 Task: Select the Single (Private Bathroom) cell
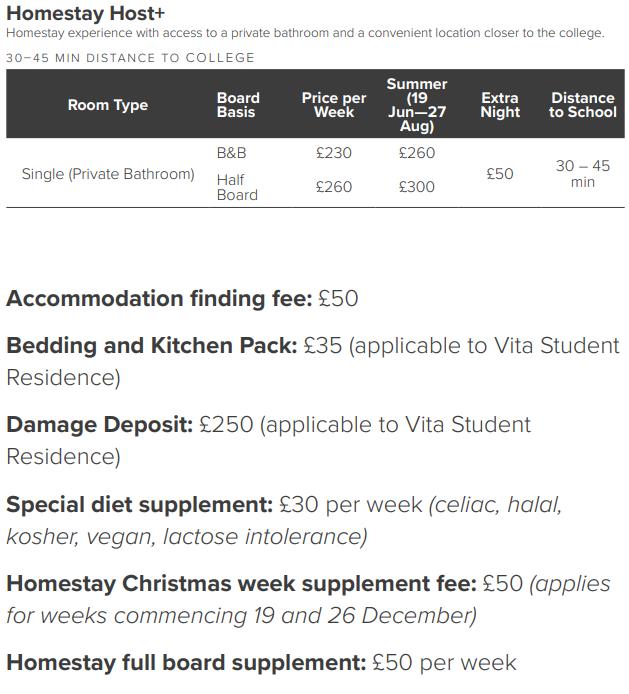click(x=108, y=174)
